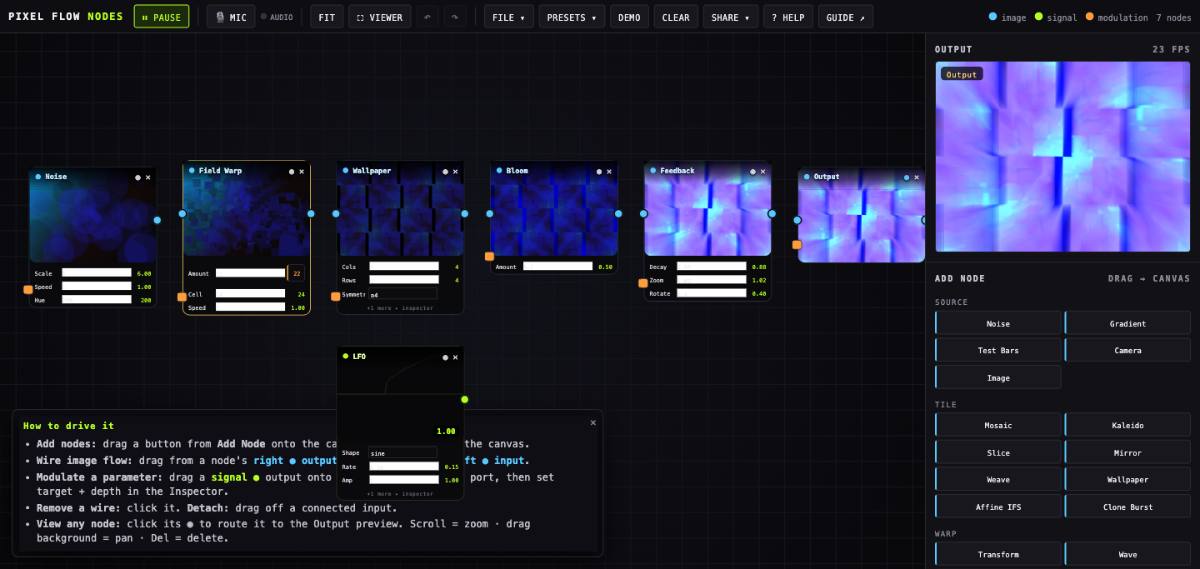Click the Noise node's blue output port
This screenshot has height=569, width=1200.
[157, 220]
